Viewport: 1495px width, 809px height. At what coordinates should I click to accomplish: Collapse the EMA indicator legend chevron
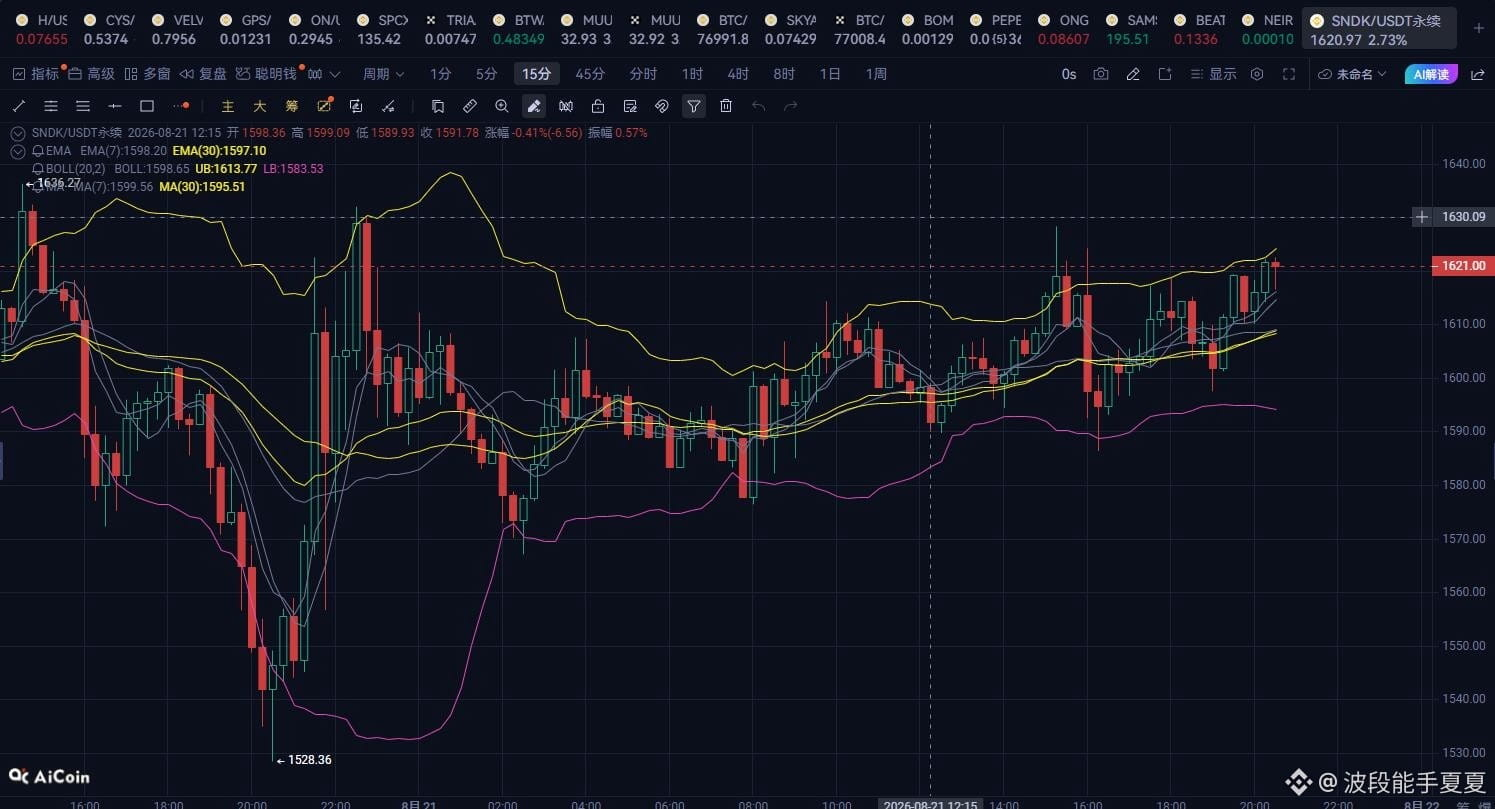pos(18,151)
